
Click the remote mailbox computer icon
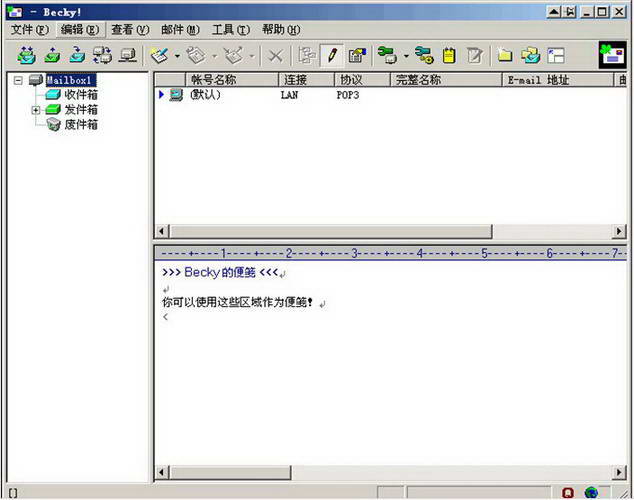[x=128, y=55]
